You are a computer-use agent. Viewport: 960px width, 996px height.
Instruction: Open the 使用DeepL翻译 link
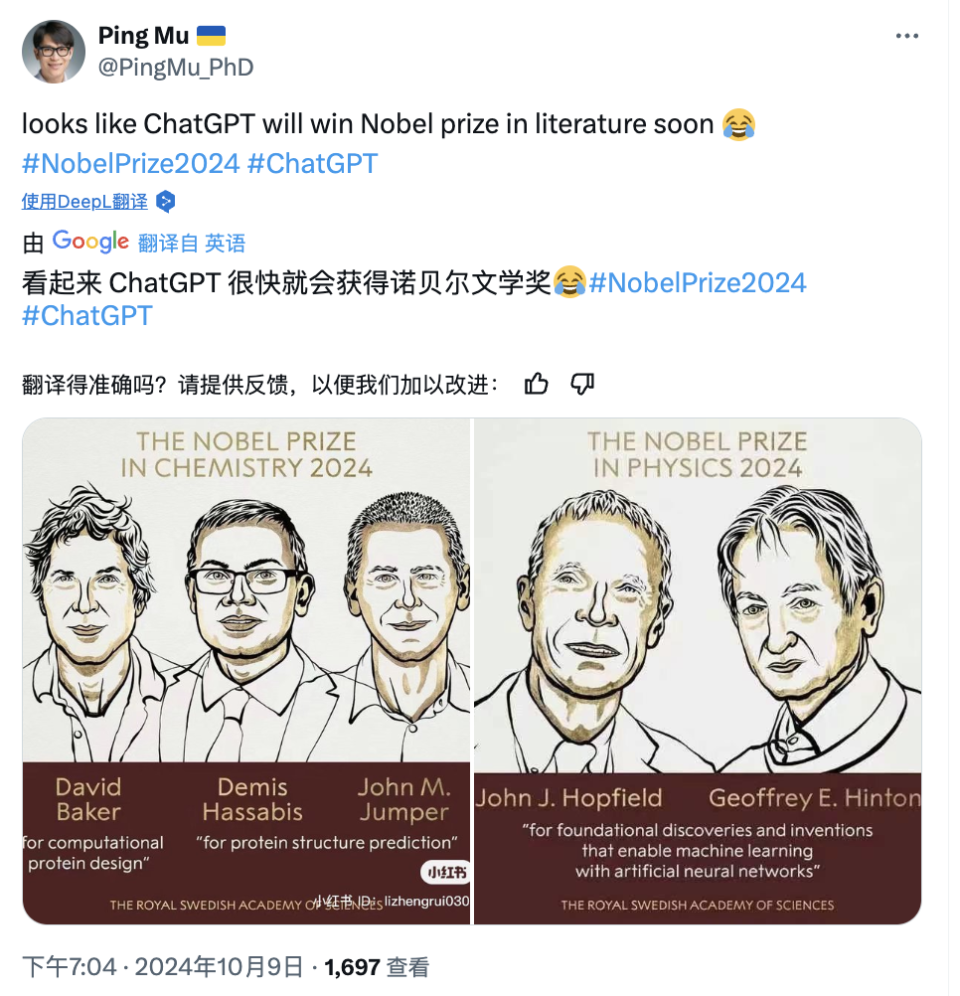click(85, 202)
